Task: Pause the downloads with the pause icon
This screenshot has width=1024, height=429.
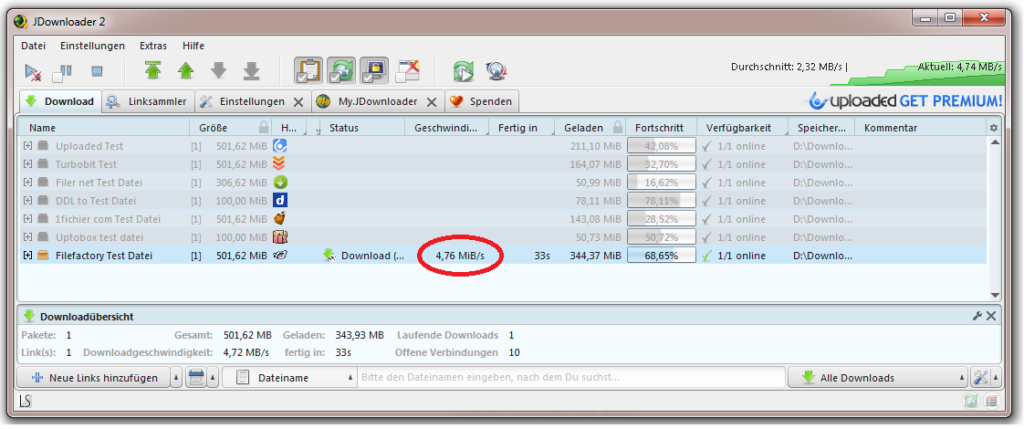Action: (x=63, y=71)
